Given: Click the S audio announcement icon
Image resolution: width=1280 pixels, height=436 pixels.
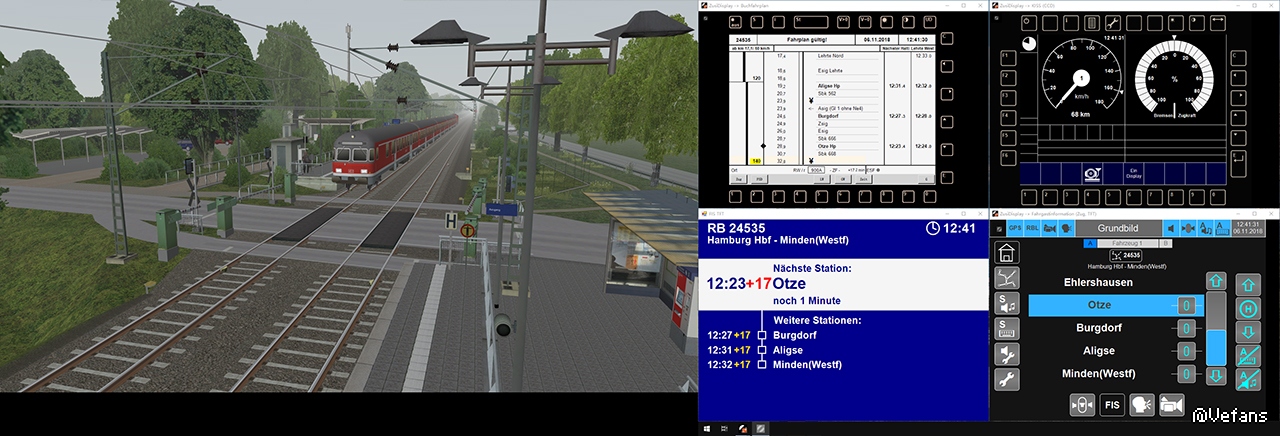Looking at the screenshot, I should click(x=1007, y=303).
